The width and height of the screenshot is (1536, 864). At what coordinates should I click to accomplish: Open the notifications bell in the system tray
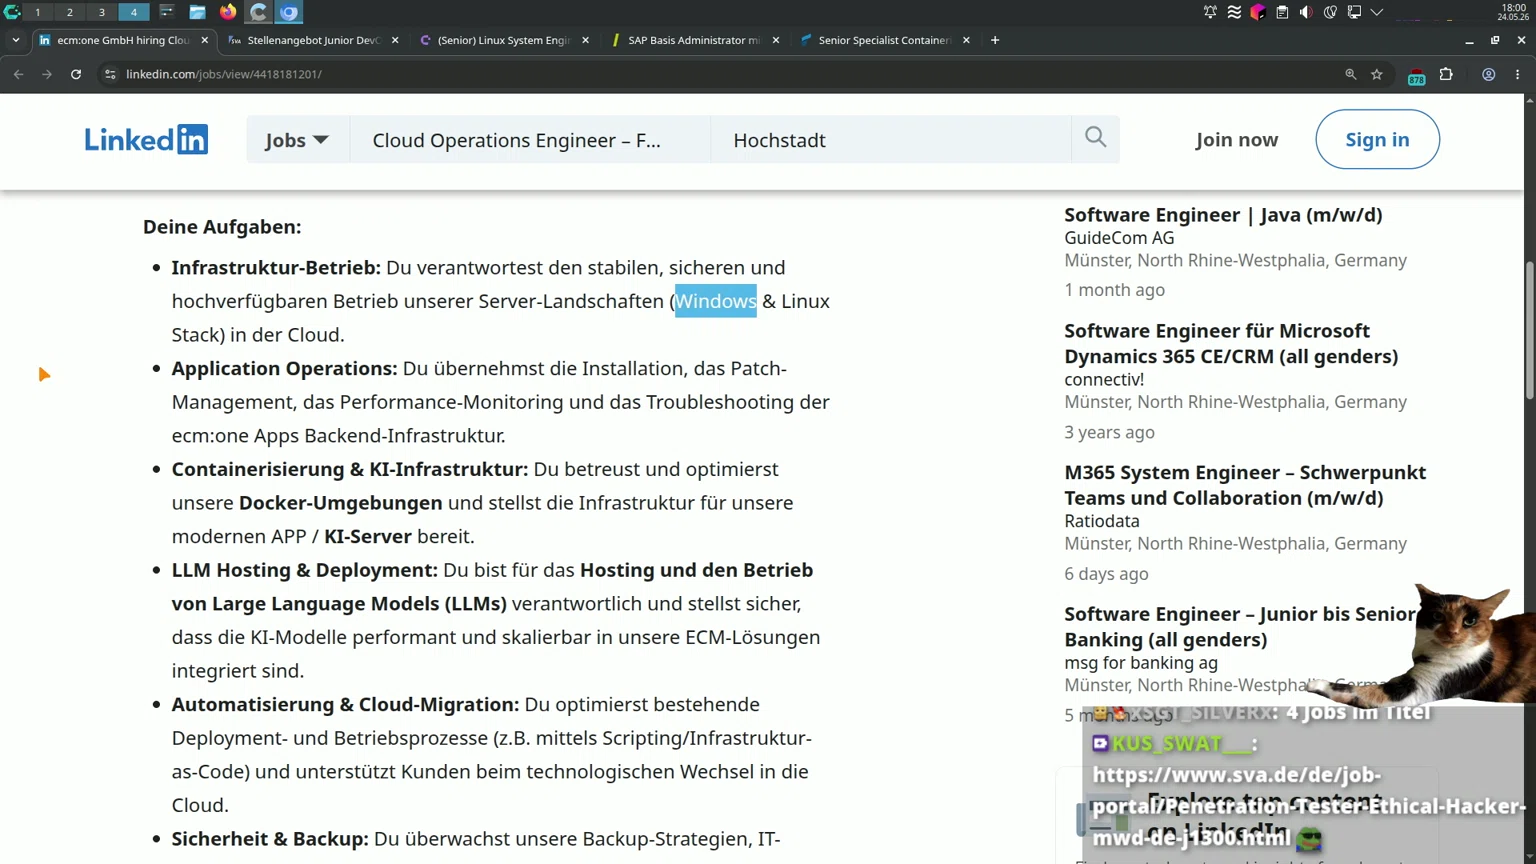click(x=1210, y=12)
